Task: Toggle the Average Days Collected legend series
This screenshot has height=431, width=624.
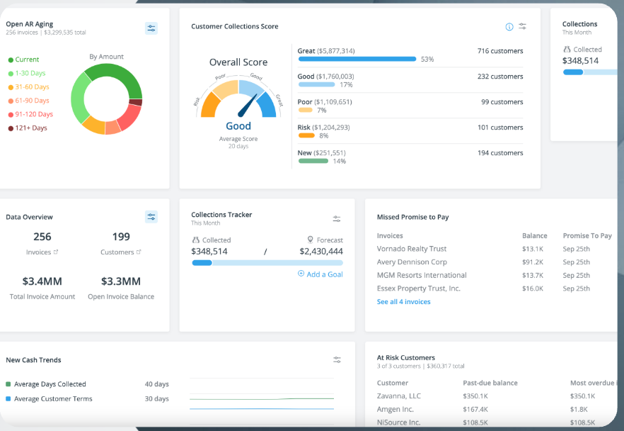Action: (46, 384)
